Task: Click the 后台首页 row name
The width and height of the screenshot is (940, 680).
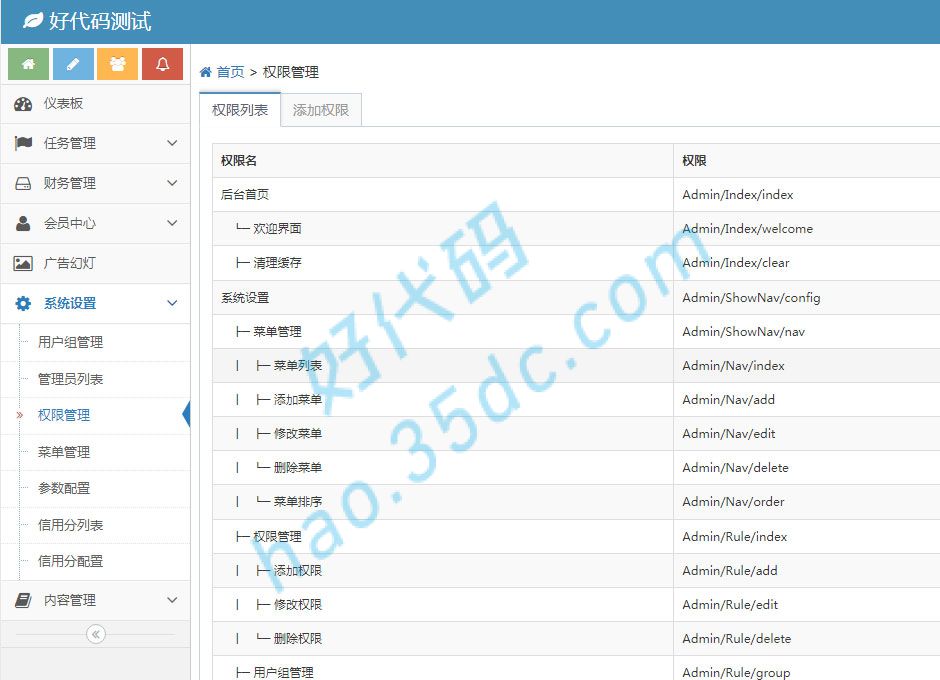Action: click(245, 194)
